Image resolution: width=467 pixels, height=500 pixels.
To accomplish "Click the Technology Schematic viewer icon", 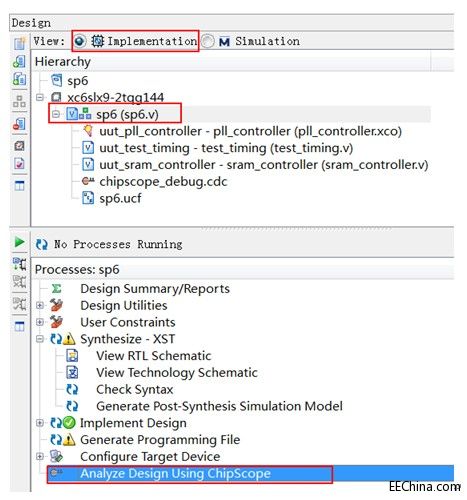I will (72, 372).
